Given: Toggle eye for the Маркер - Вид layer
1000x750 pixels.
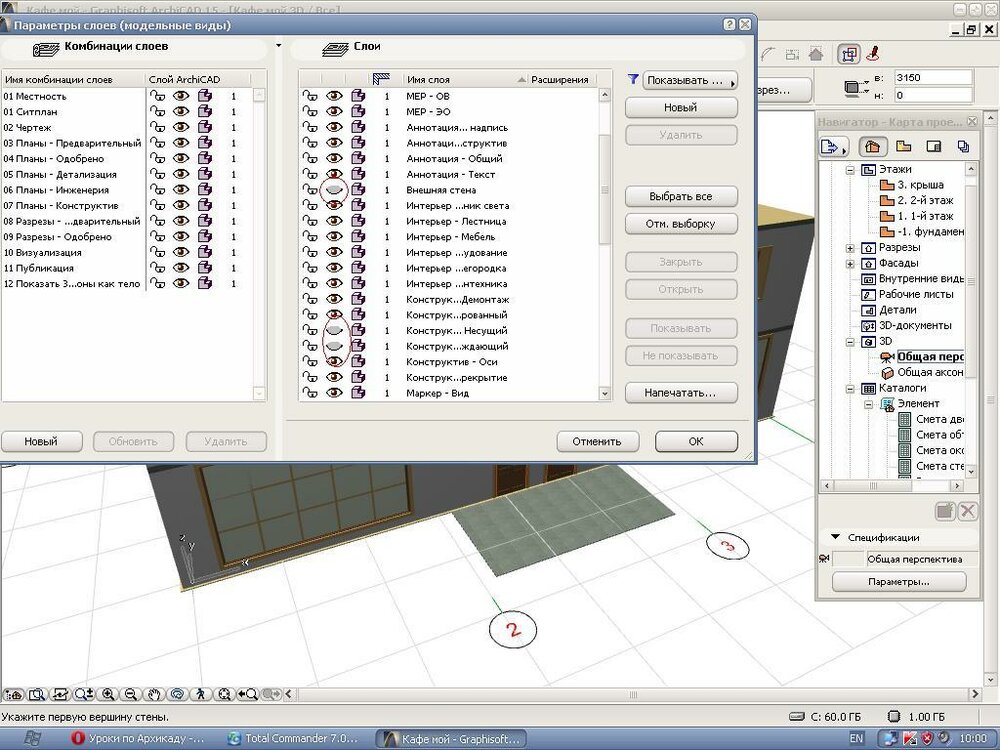Looking at the screenshot, I should [x=335, y=393].
